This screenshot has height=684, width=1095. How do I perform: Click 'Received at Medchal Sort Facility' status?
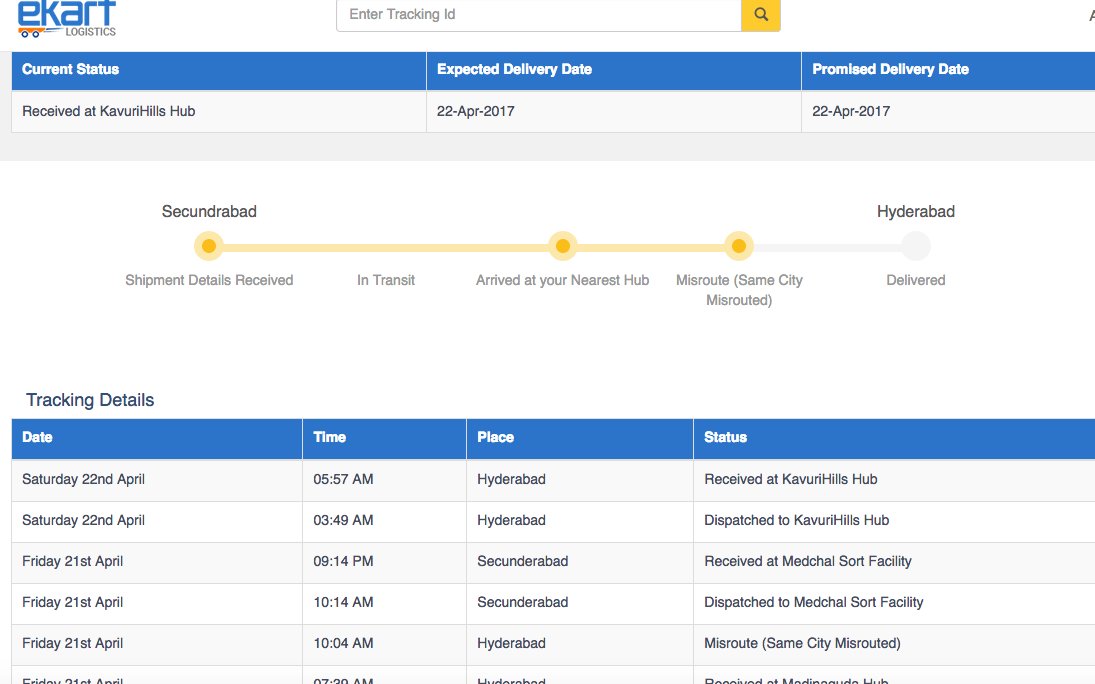pos(807,562)
